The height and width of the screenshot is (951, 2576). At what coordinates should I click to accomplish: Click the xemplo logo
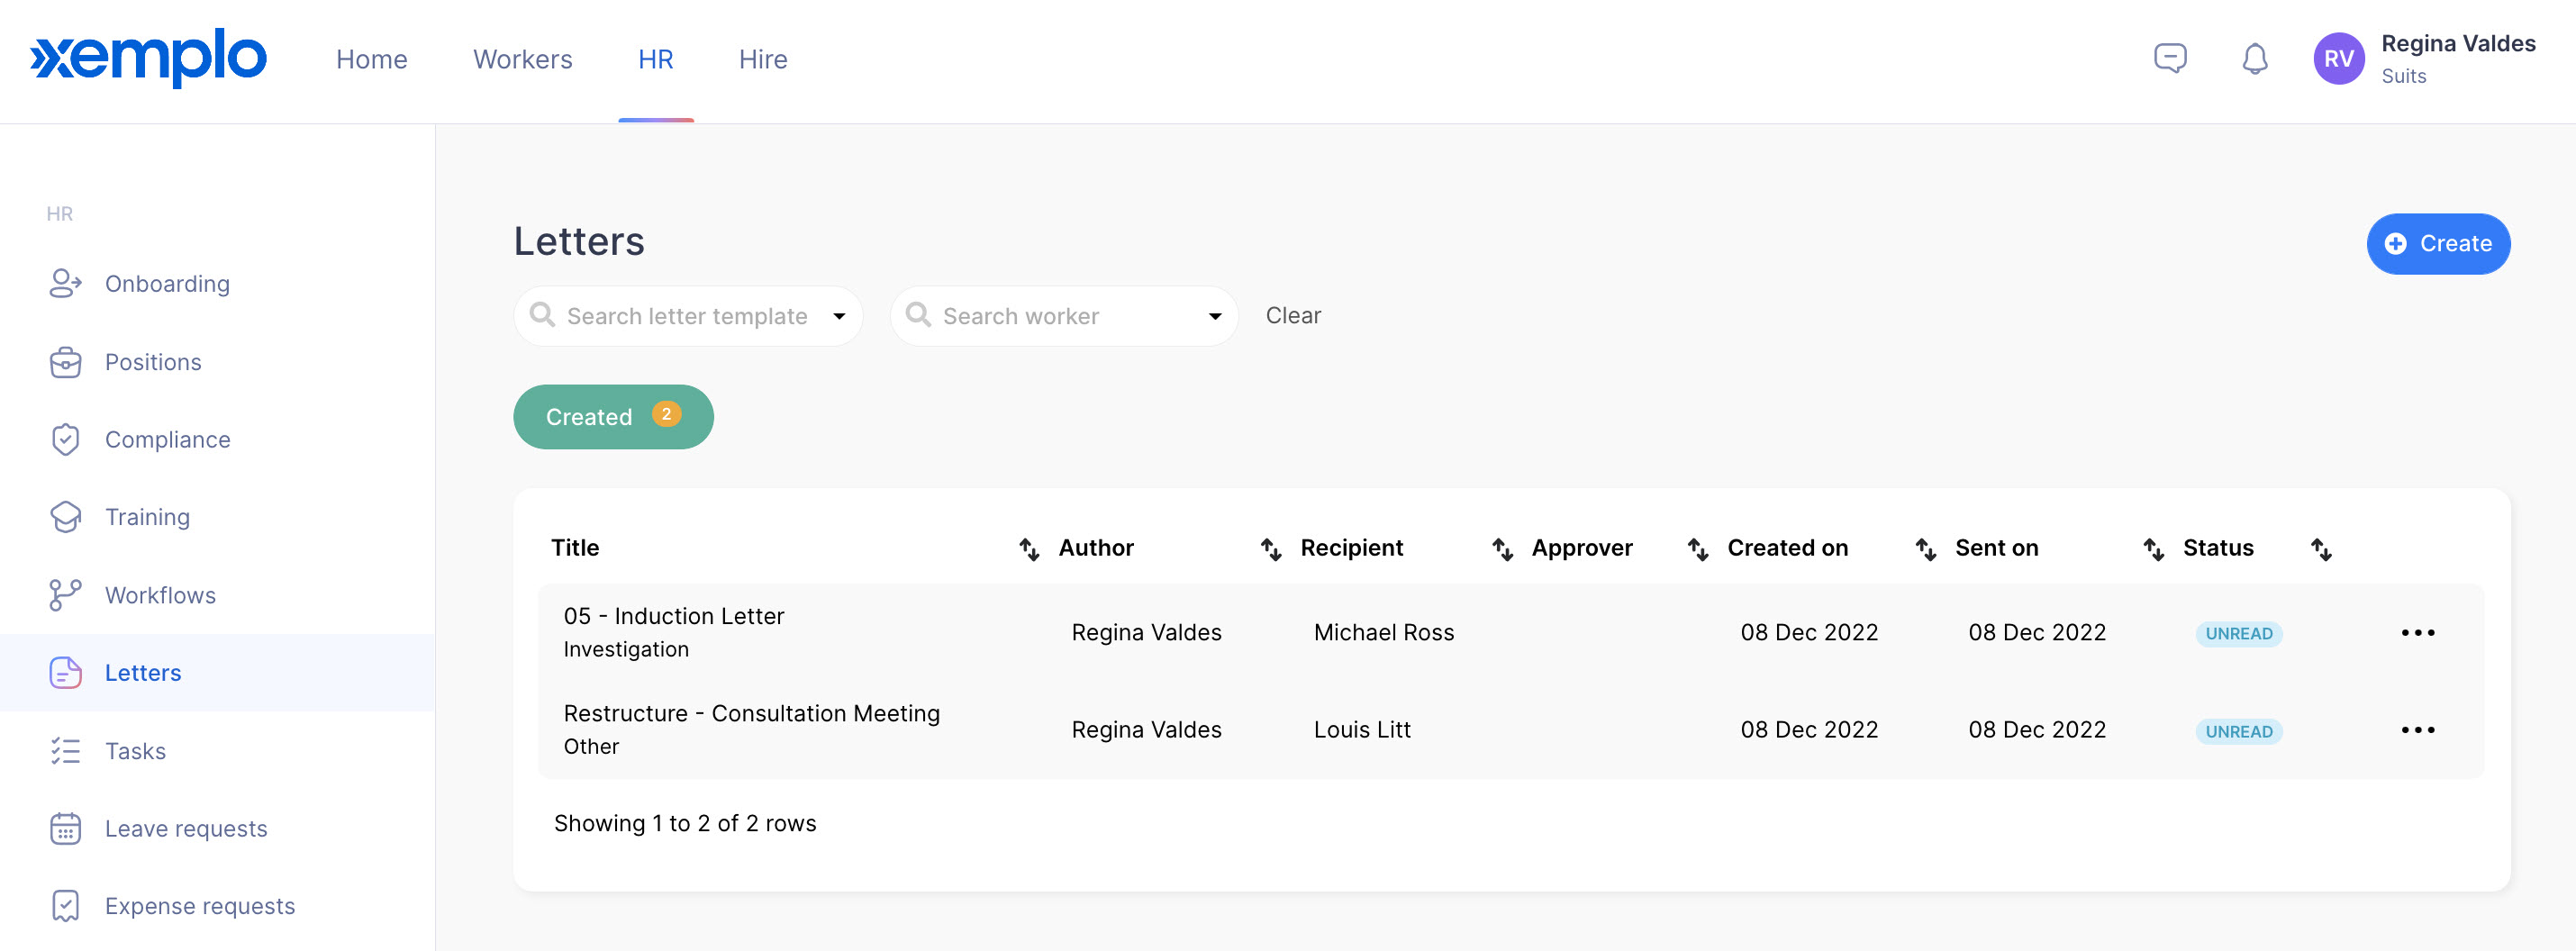coord(148,58)
